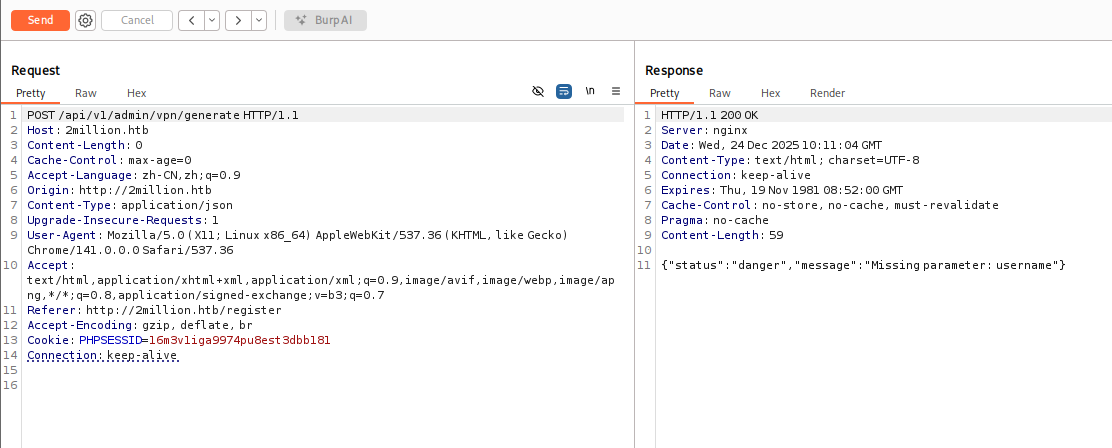1112x448 pixels.
Task: Toggle the \n show newline characters option
Action: tap(590, 91)
